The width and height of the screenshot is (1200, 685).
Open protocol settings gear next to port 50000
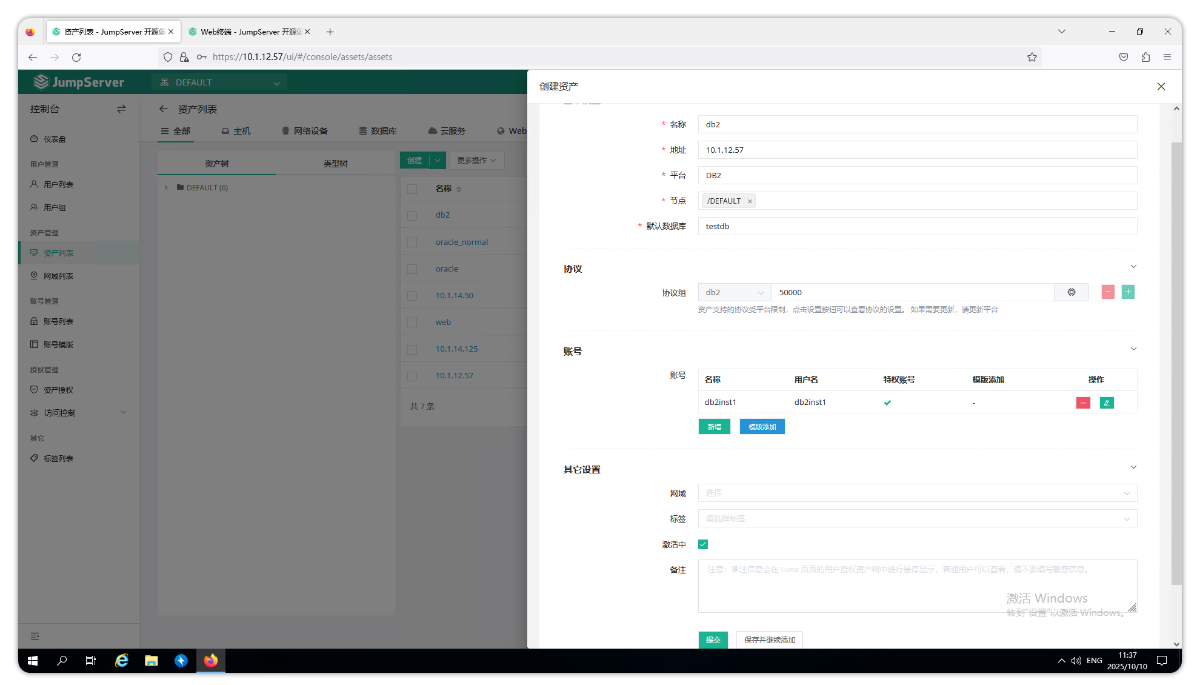pyautogui.click(x=1071, y=292)
